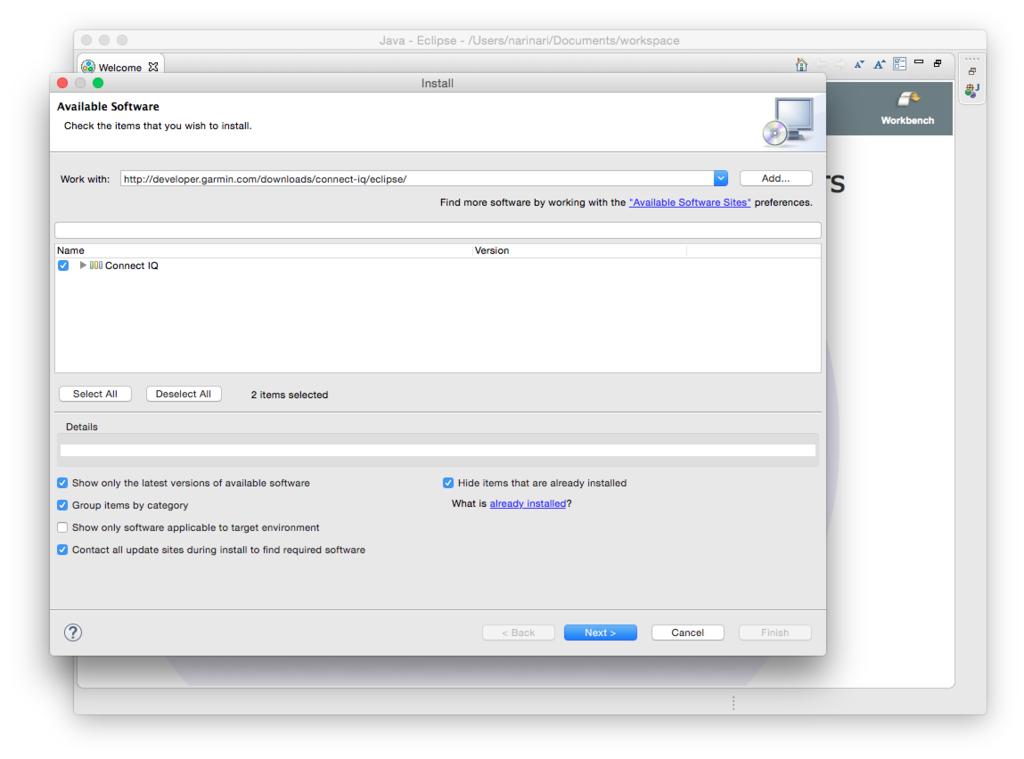Toggle Show only the latest versions checkbox
The width and height of the screenshot is (1024, 759).
point(63,483)
